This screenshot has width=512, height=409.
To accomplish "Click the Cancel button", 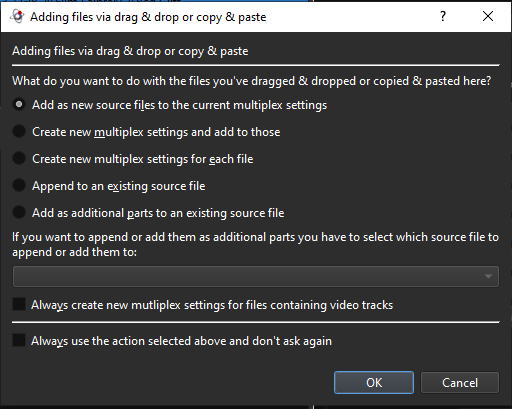I will click(x=460, y=383).
